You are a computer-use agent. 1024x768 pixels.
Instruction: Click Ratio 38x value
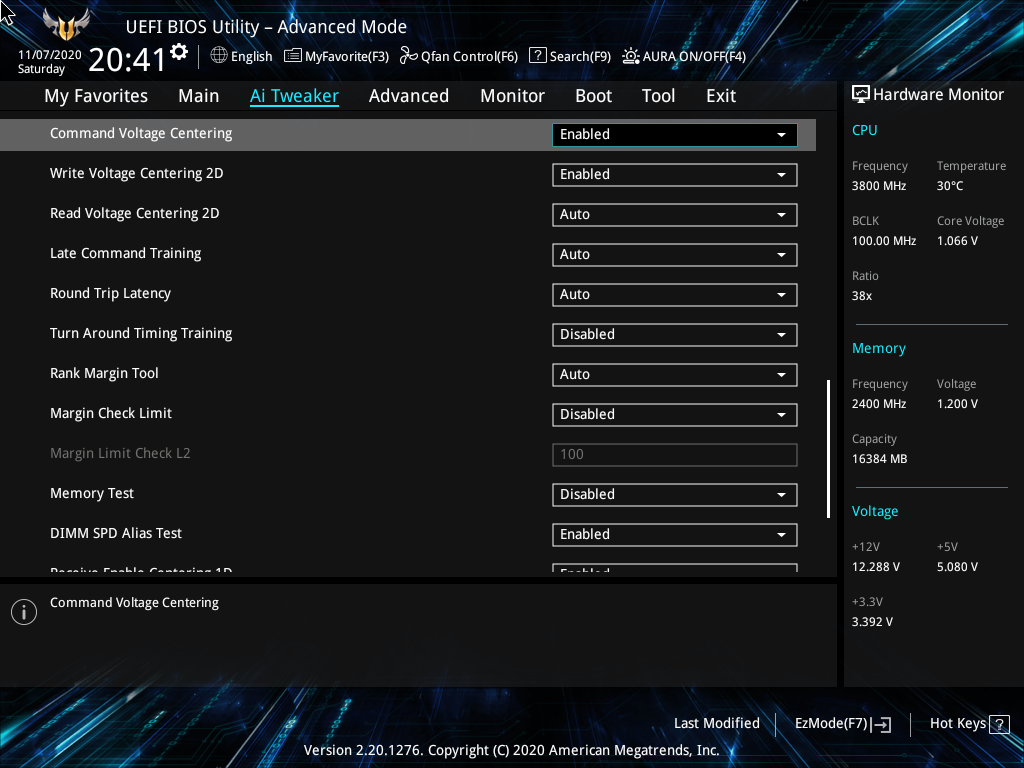pyautogui.click(x=861, y=296)
